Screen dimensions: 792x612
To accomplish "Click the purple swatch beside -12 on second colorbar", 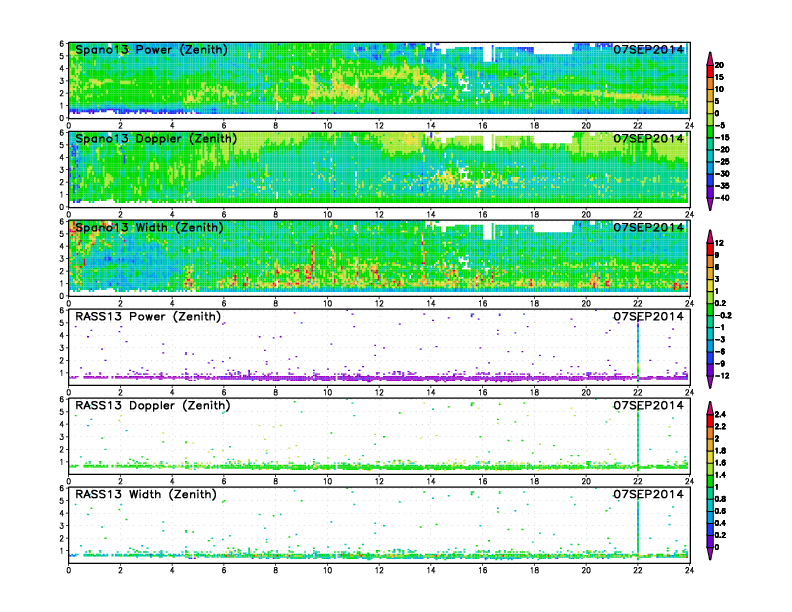I will point(710,370).
